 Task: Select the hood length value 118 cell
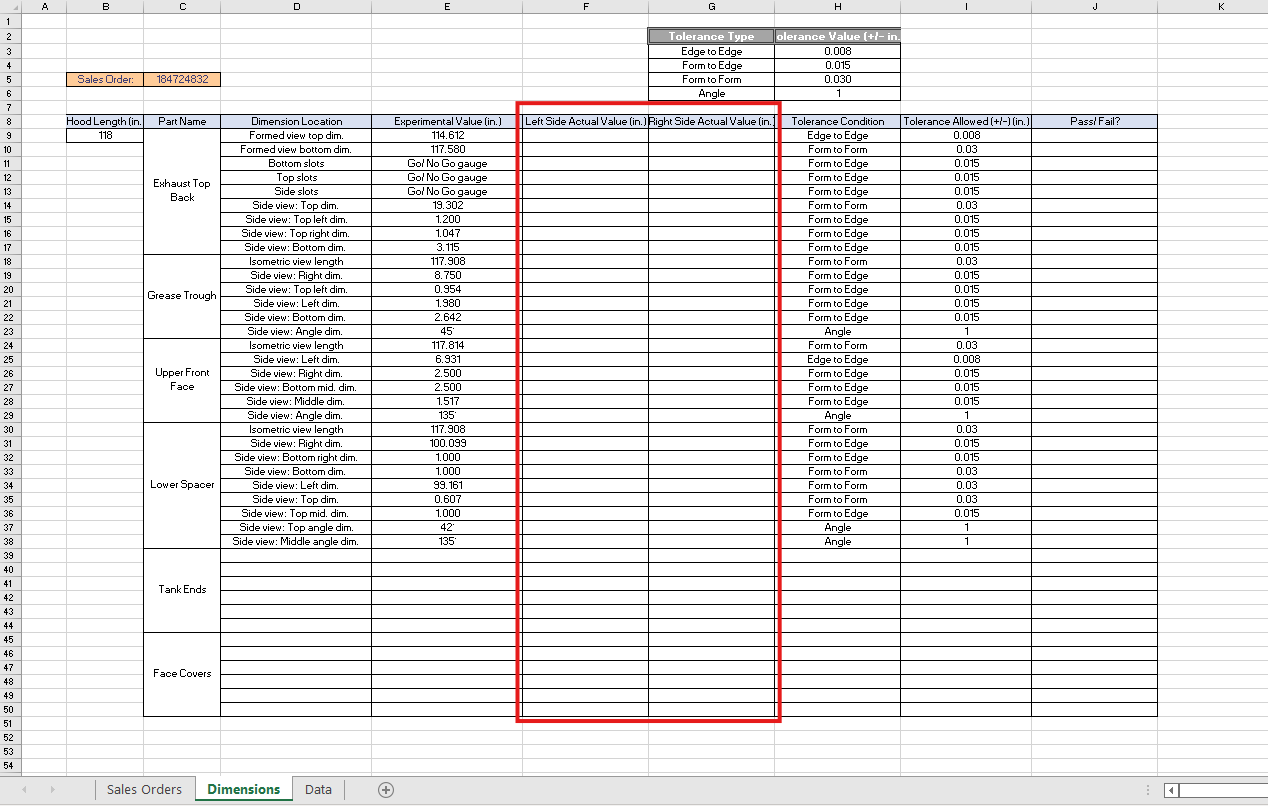(x=105, y=135)
